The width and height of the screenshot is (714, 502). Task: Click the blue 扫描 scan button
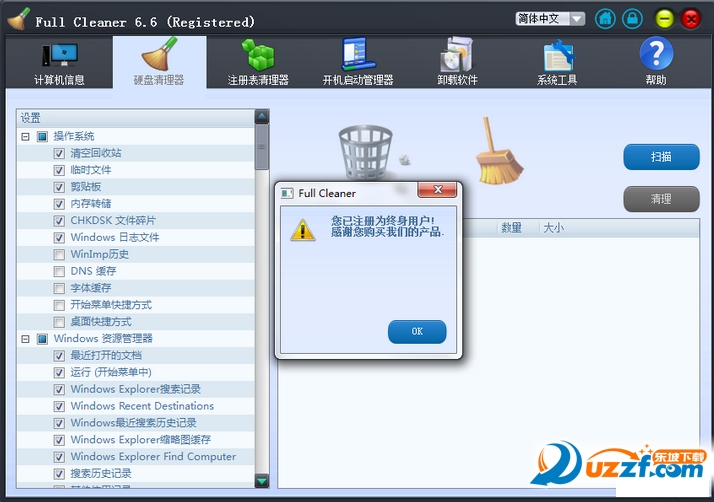[661, 157]
